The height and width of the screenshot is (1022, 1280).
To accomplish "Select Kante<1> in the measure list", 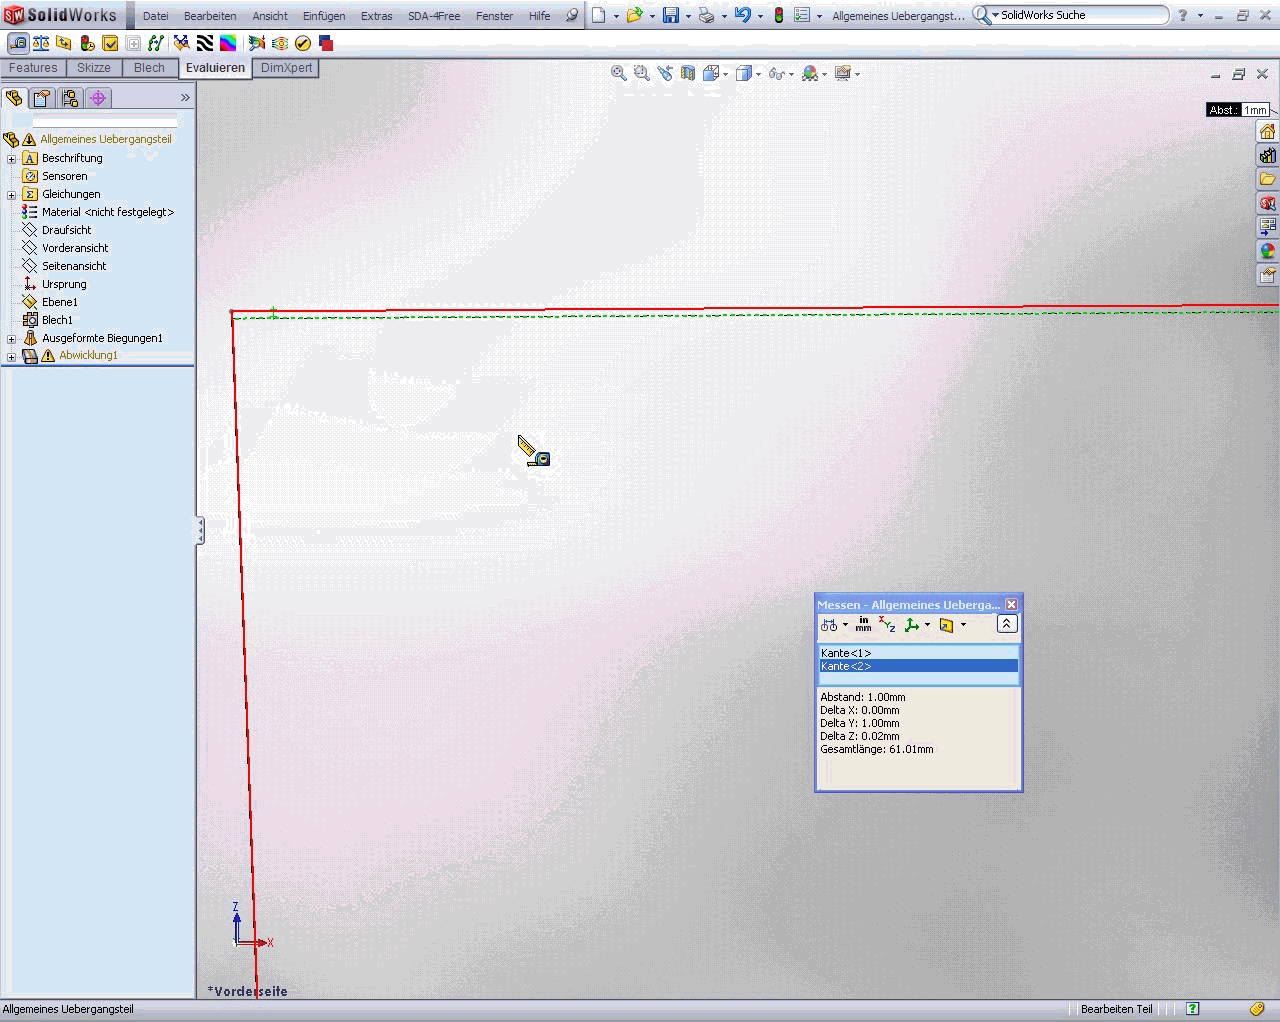I will pos(846,653).
